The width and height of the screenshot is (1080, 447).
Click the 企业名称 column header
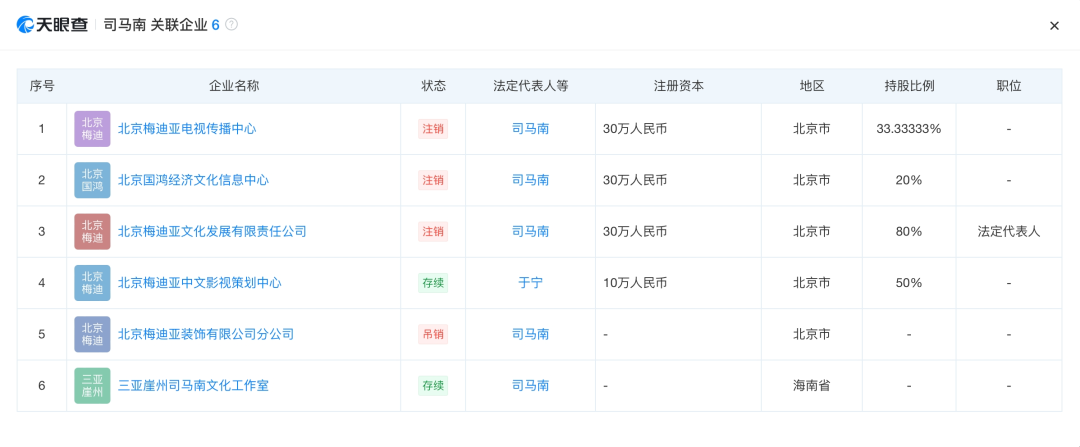coord(234,86)
